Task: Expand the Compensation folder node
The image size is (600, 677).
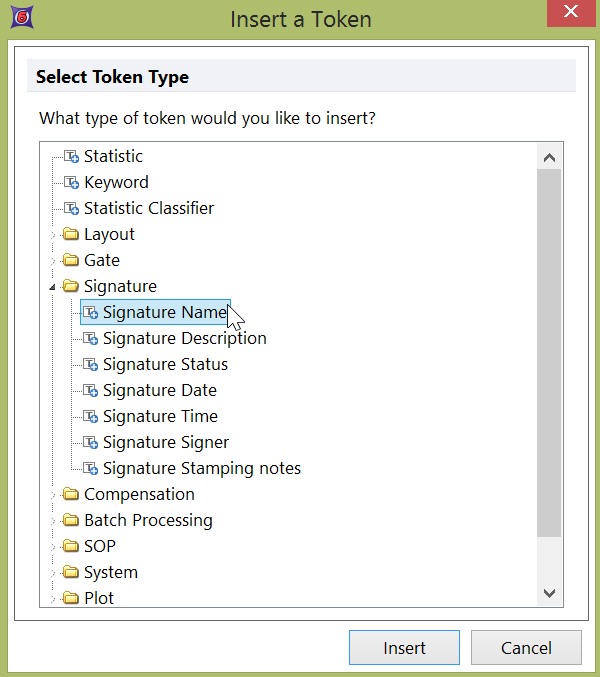Action: (x=53, y=495)
